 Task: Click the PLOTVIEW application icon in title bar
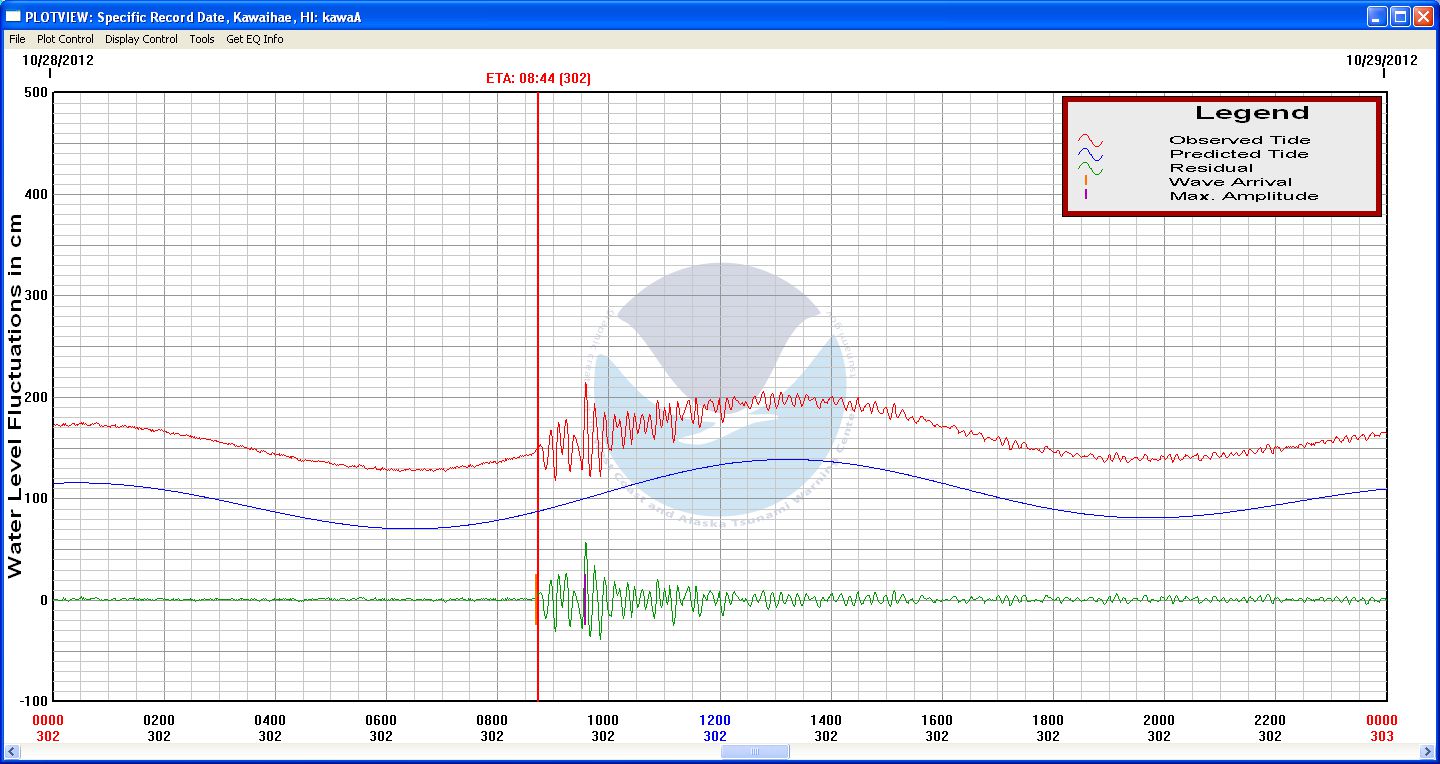(13, 16)
